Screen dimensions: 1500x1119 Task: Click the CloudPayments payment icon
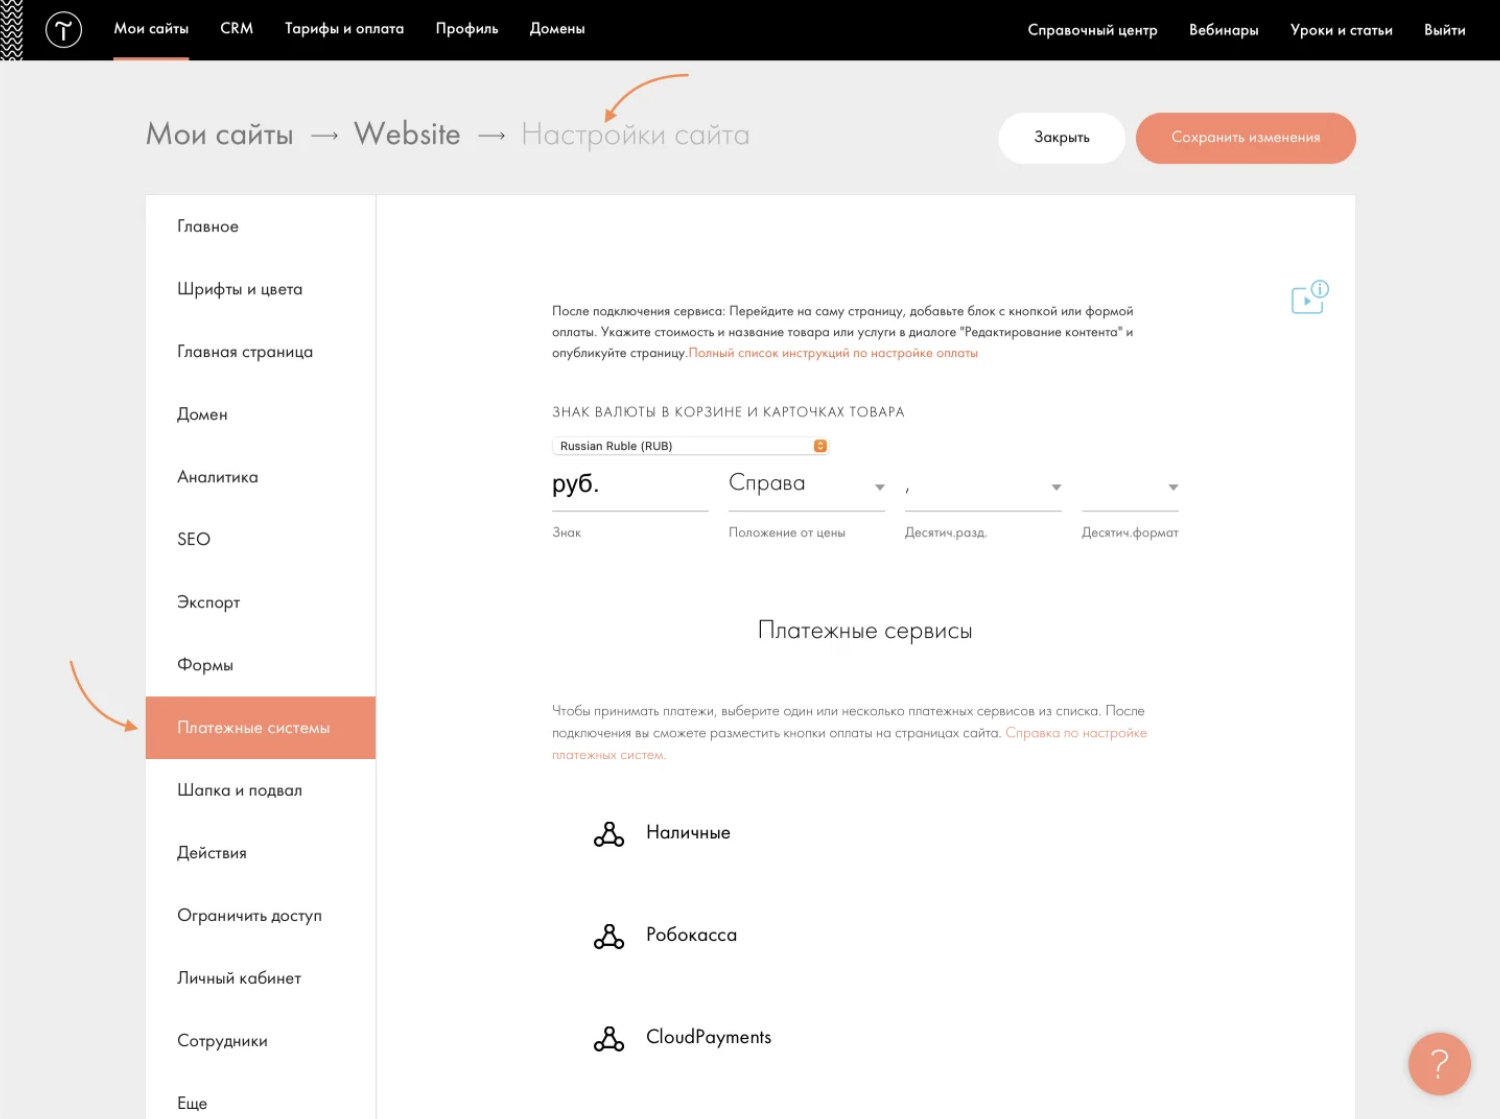(x=608, y=1039)
